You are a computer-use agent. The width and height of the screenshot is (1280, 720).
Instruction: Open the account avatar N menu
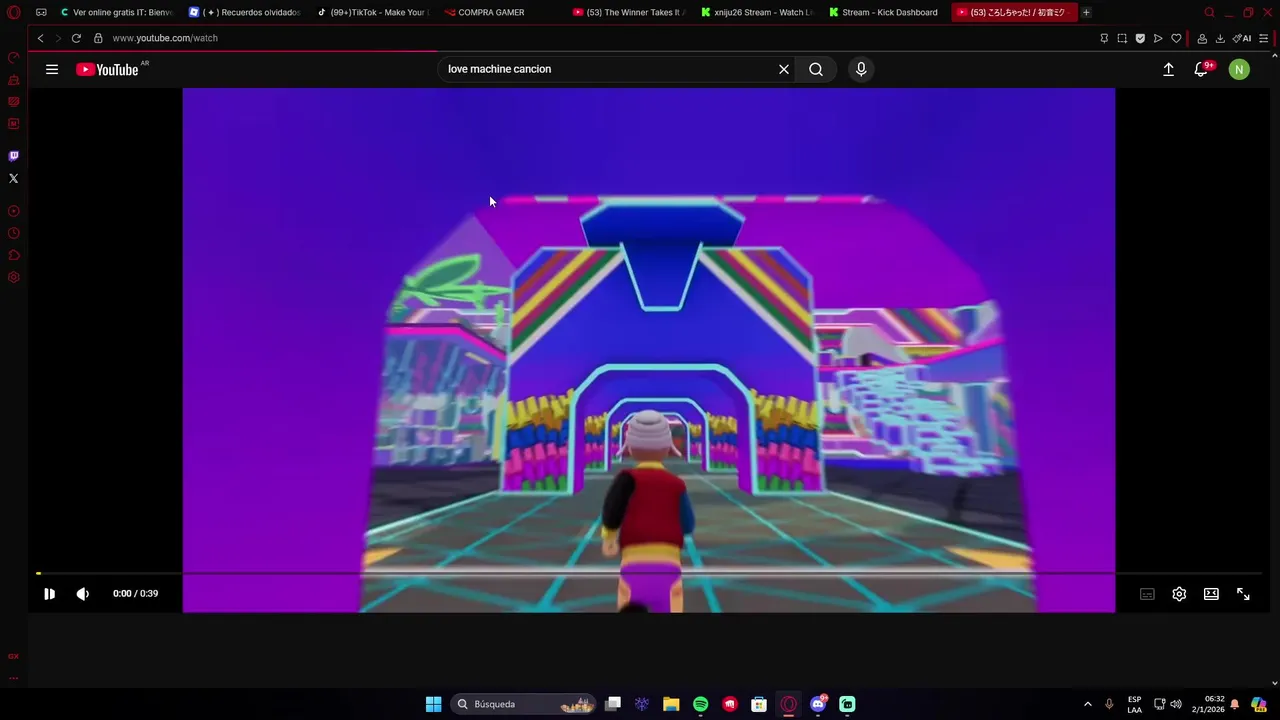[x=1239, y=69]
